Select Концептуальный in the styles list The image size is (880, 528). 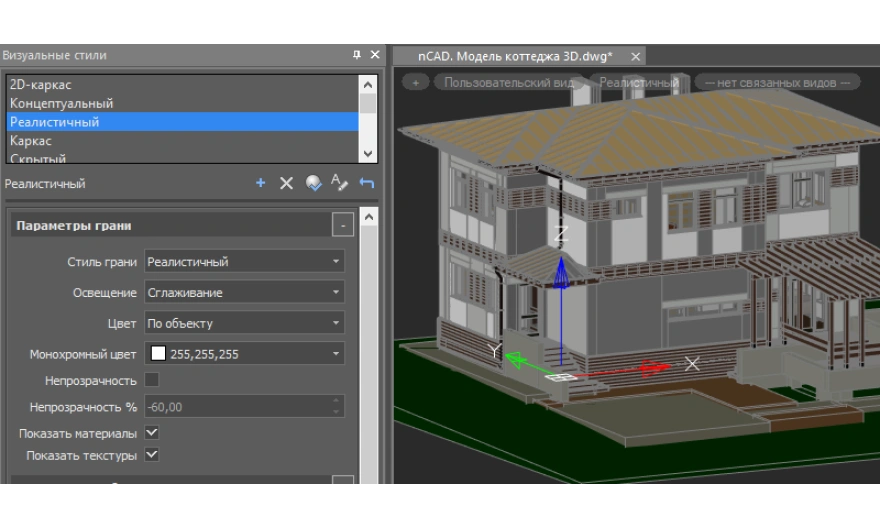(62, 104)
